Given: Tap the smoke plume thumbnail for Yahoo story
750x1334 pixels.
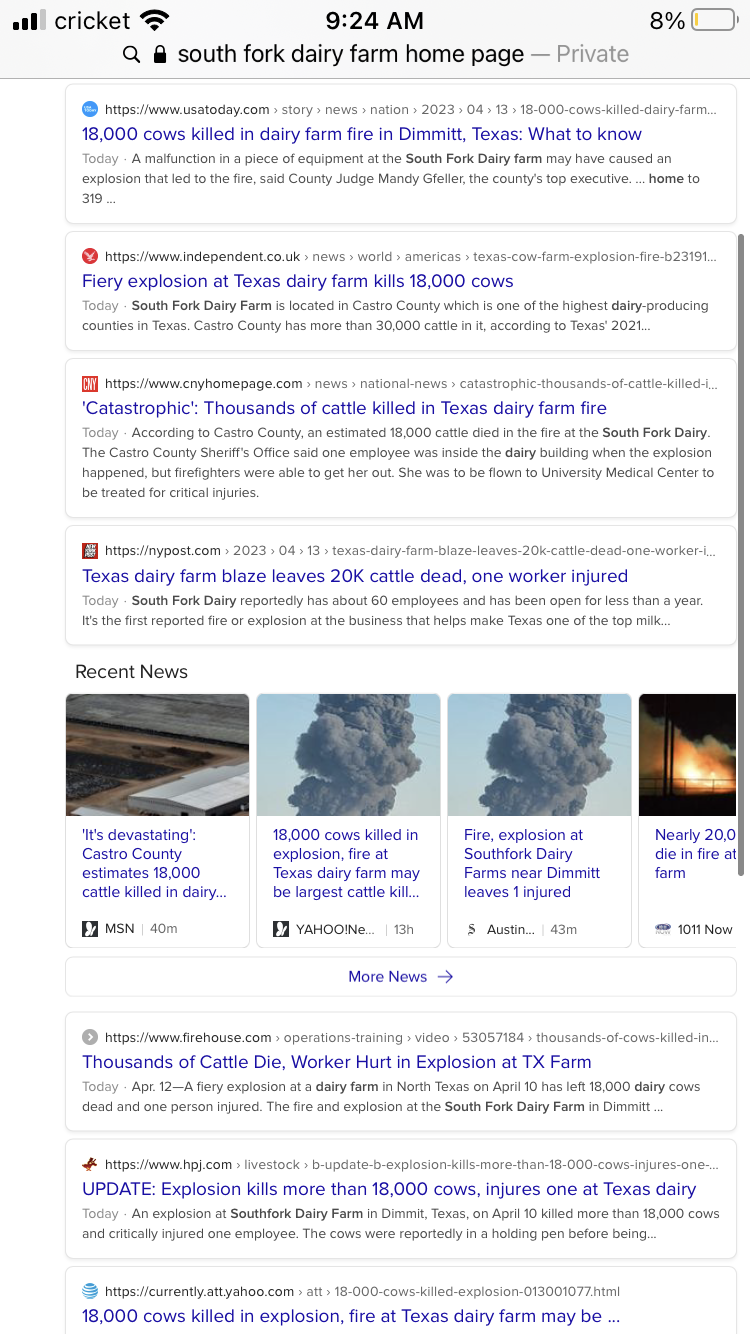Looking at the screenshot, I should [x=348, y=755].
